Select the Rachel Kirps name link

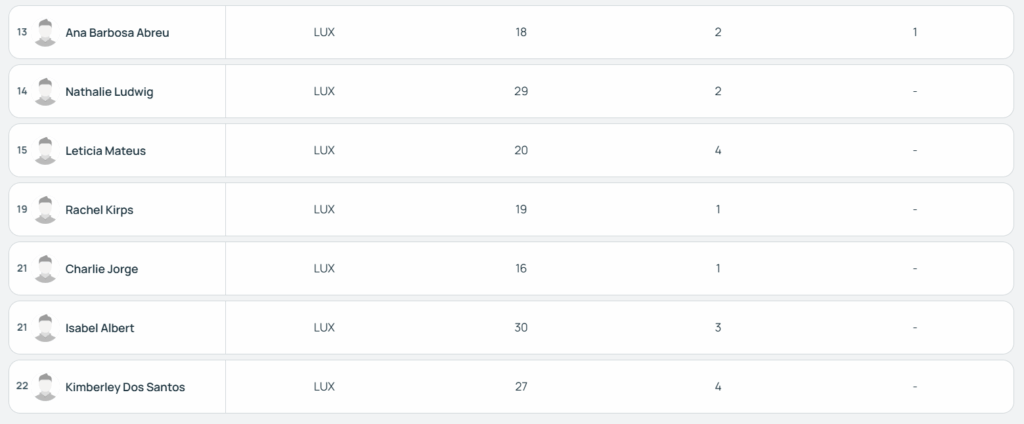coord(99,210)
